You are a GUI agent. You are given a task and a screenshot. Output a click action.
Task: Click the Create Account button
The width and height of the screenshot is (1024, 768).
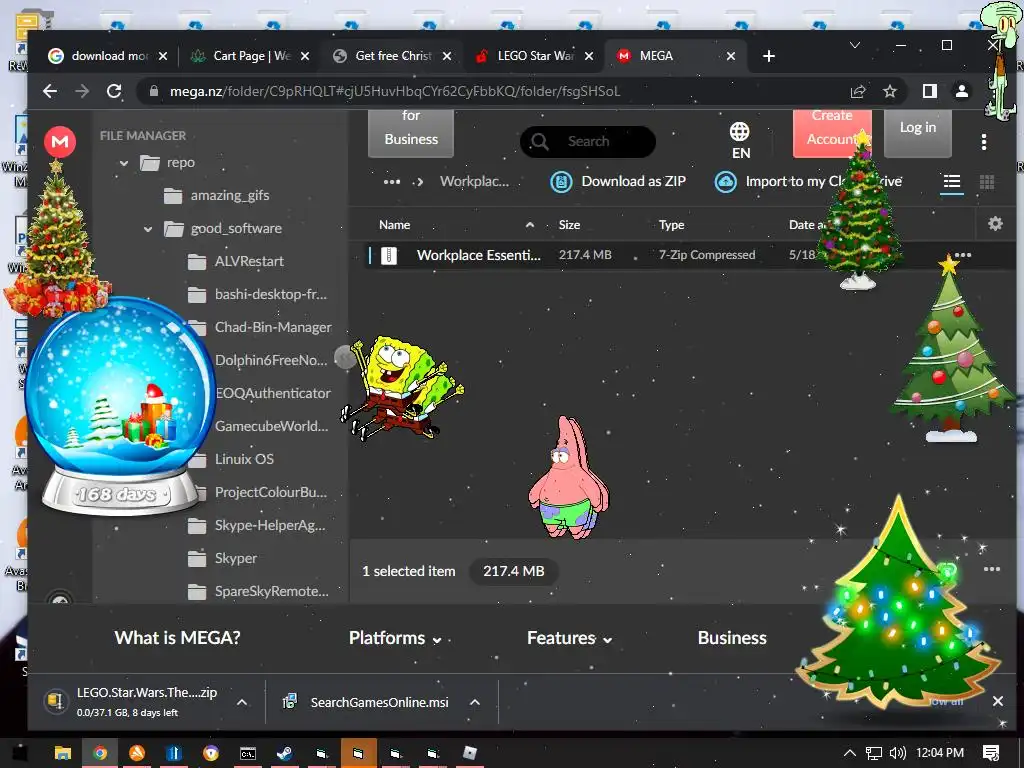pyautogui.click(x=832, y=133)
